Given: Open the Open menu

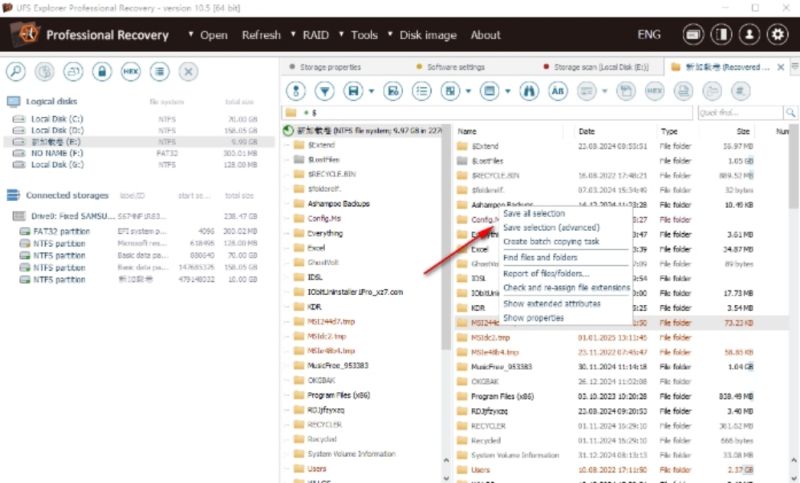Looking at the screenshot, I should 214,35.
